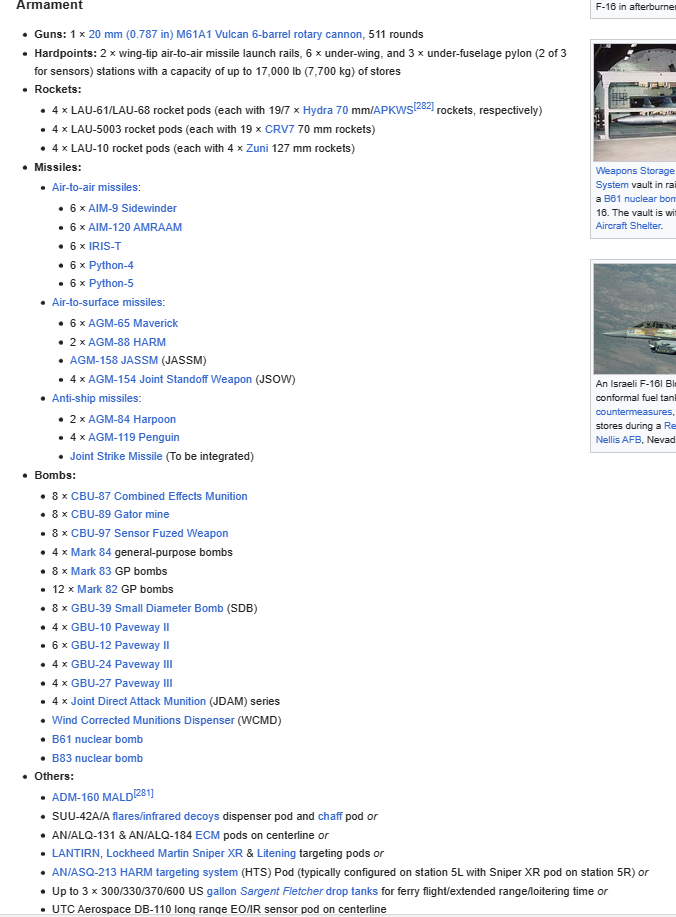This screenshot has width=676, height=917.
Task: Open the Python-5 missile link
Action: point(111,284)
